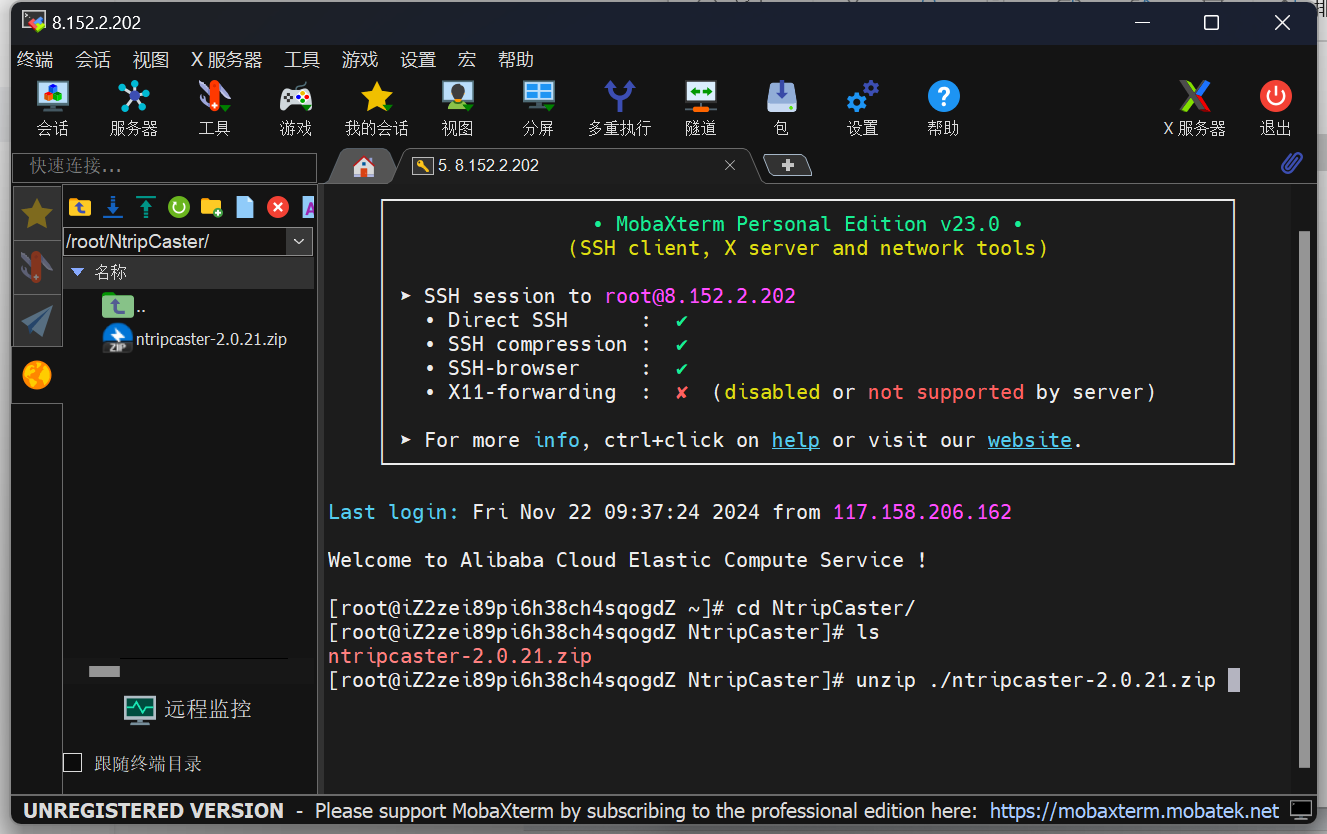This screenshot has height=834, width=1327.
Task: Click the 包 (Packages) toolbar icon
Action: click(781, 108)
